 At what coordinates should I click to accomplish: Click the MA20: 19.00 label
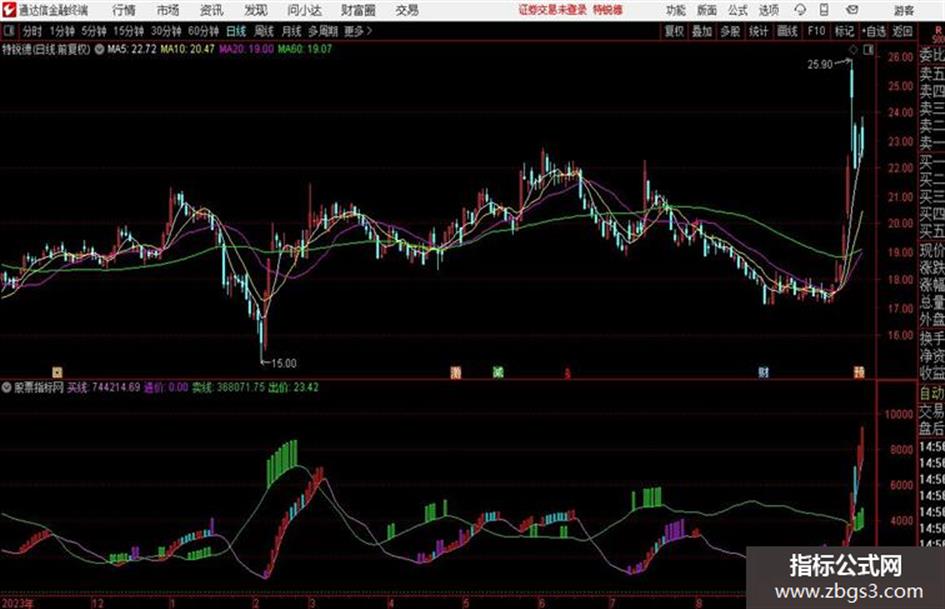[246, 49]
